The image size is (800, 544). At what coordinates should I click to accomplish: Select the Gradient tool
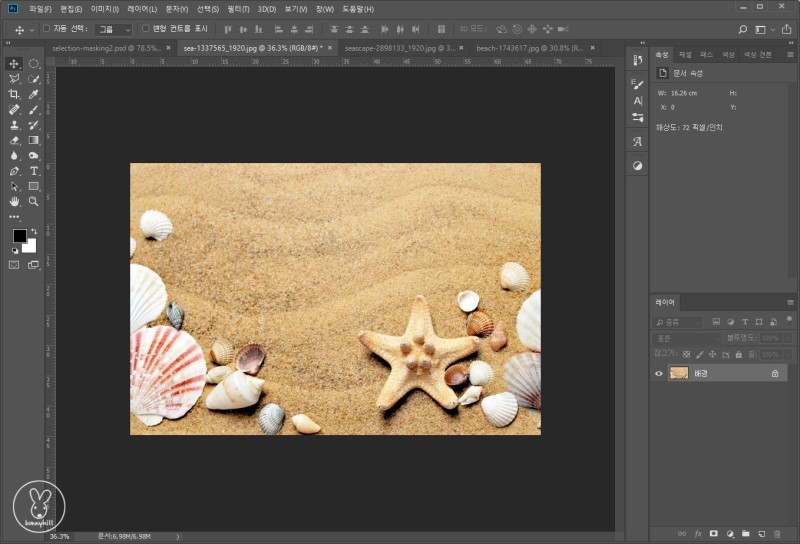click(34, 140)
